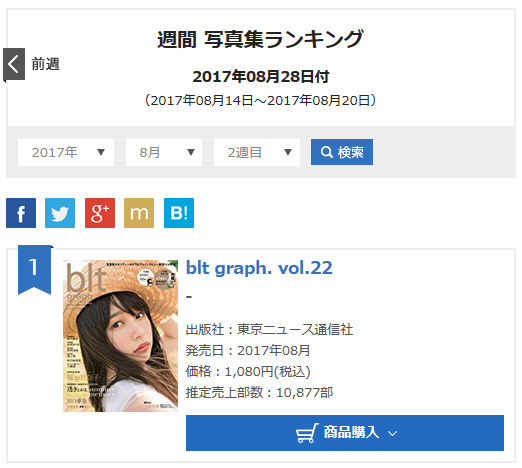
Task: Go to previous week with the back arrow
Action: click(14, 64)
